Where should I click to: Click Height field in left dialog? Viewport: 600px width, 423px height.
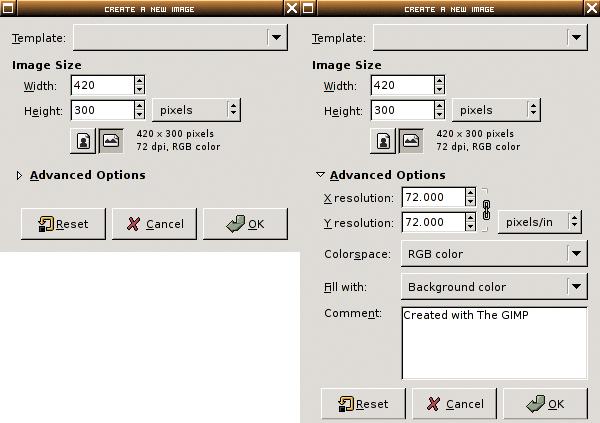(x=103, y=110)
